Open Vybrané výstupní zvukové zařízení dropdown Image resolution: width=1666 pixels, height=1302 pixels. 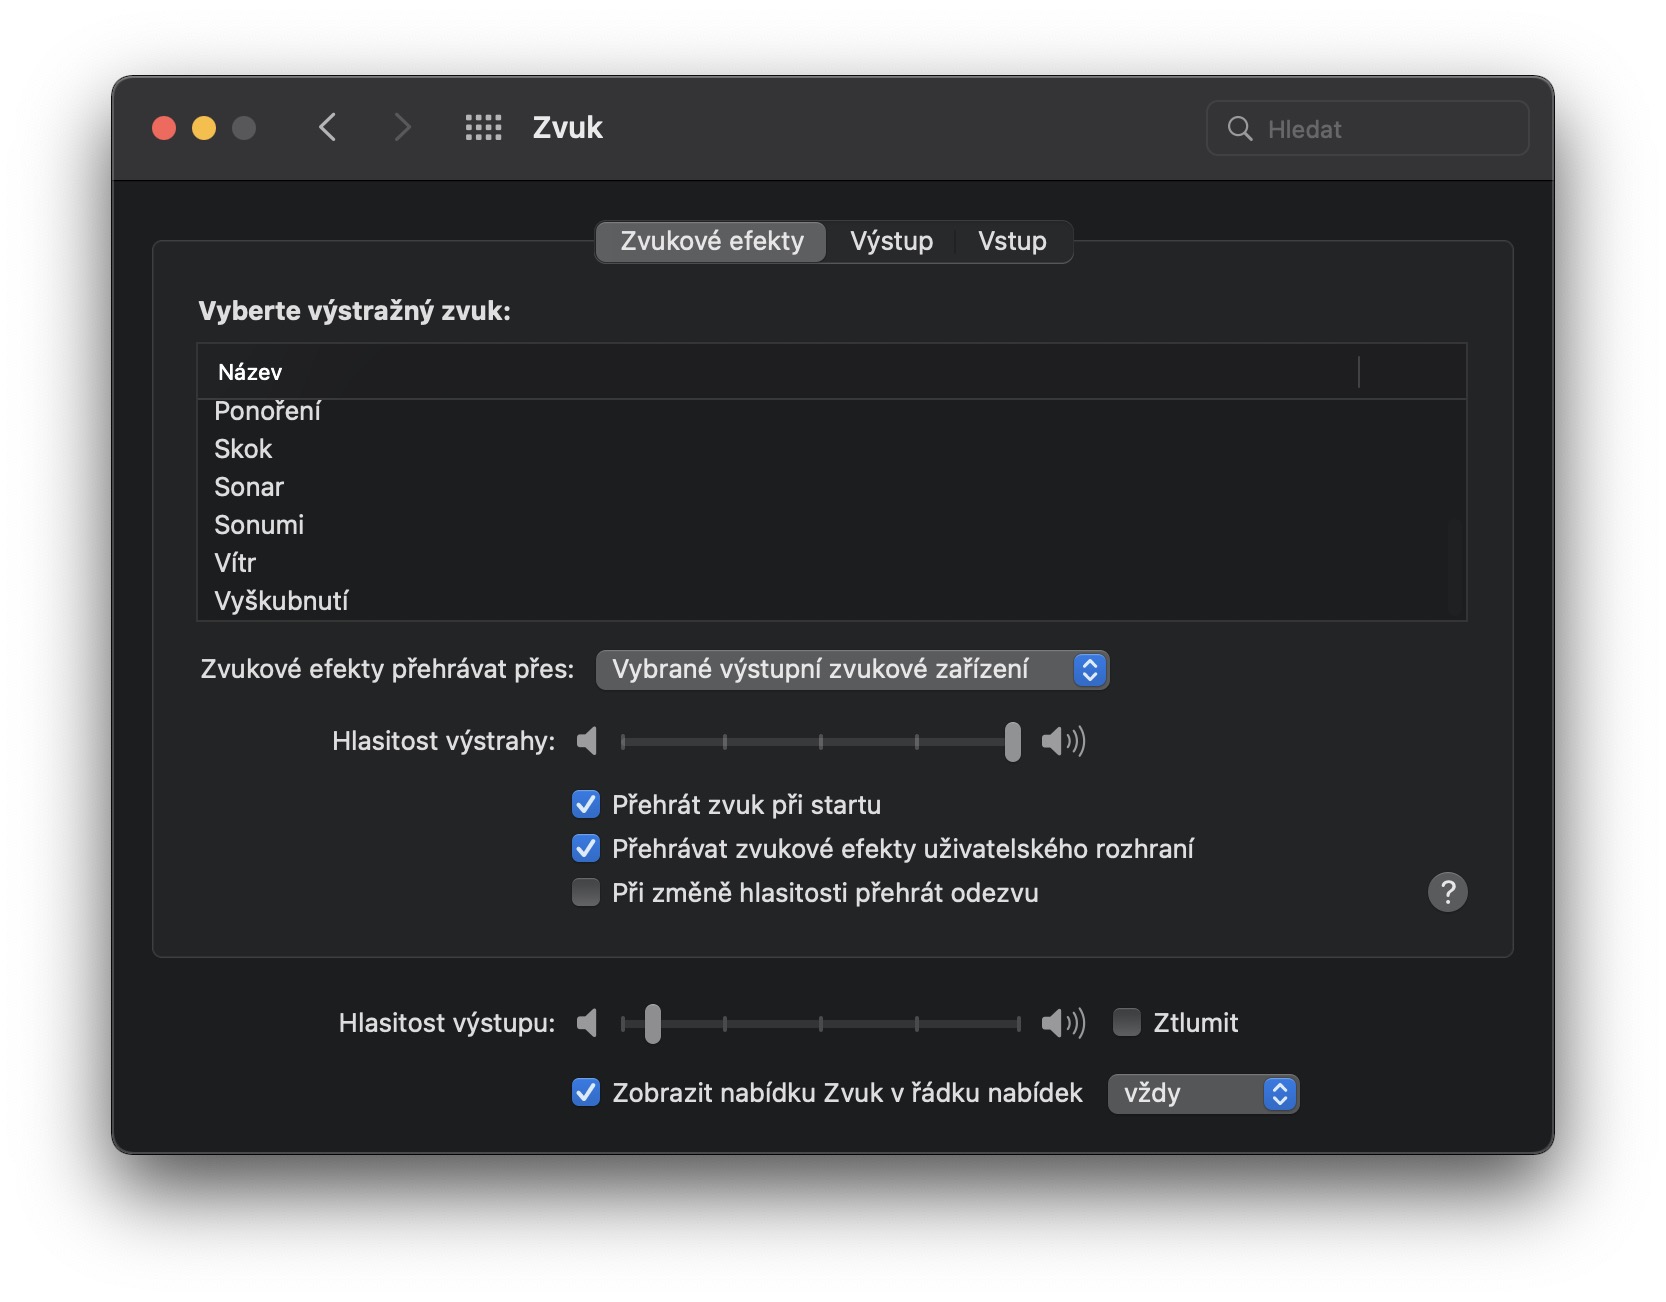(x=852, y=670)
